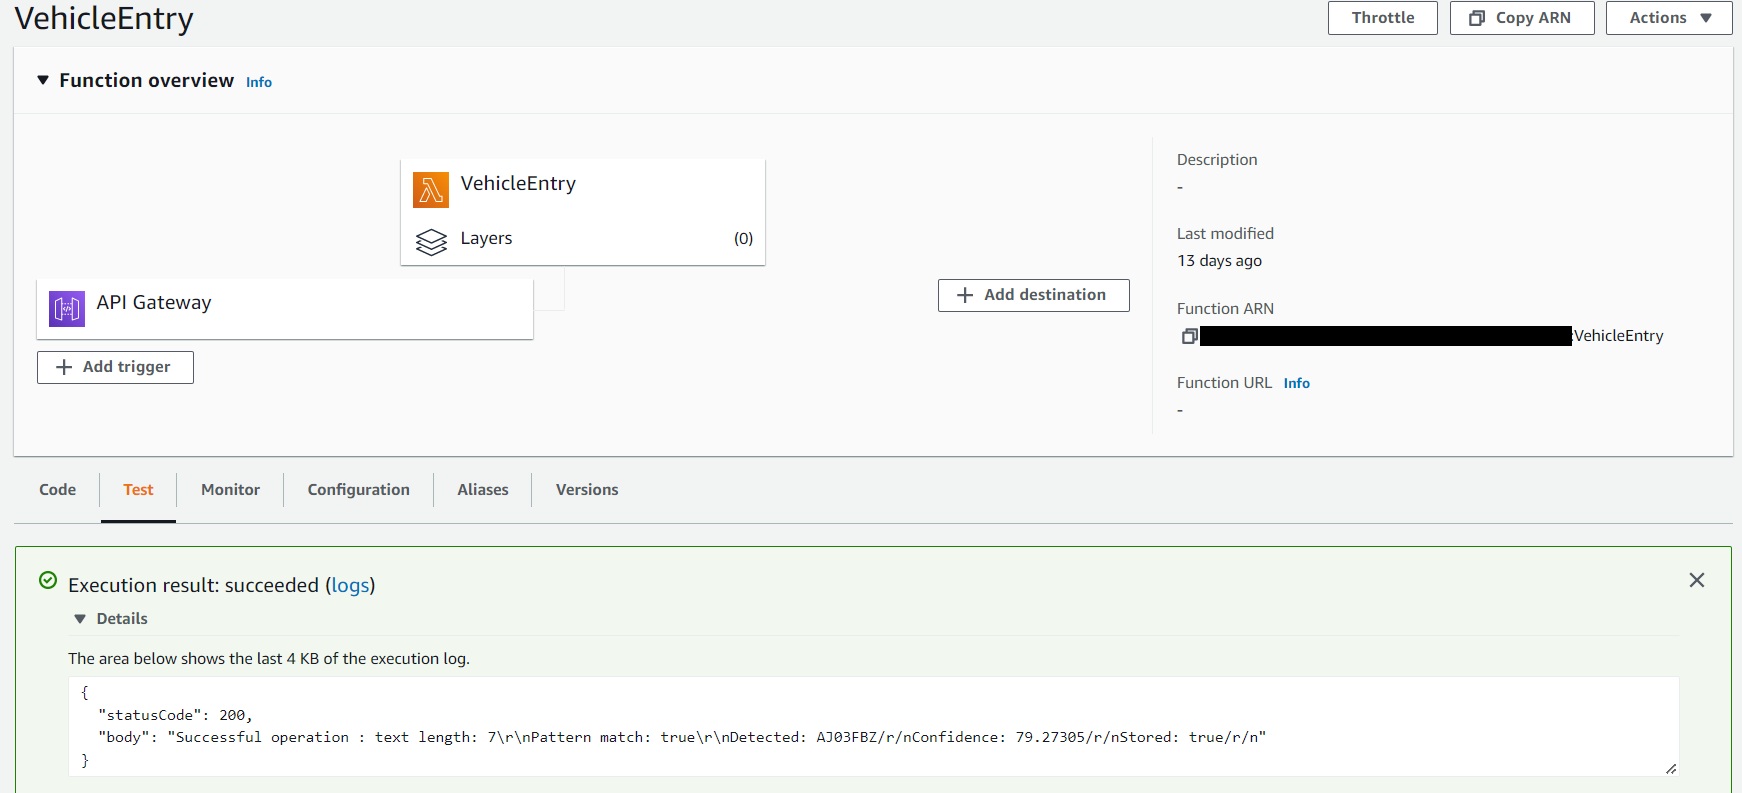
Task: Open the Monitor tab
Action: pos(230,490)
